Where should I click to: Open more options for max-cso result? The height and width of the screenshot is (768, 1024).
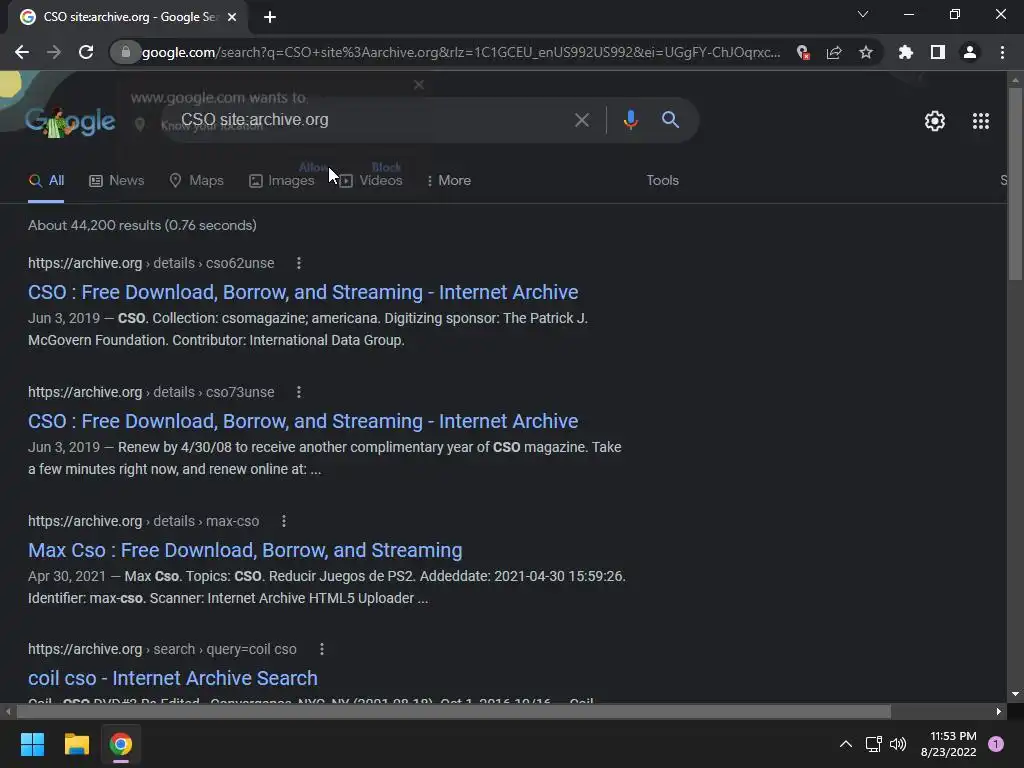pos(283,521)
